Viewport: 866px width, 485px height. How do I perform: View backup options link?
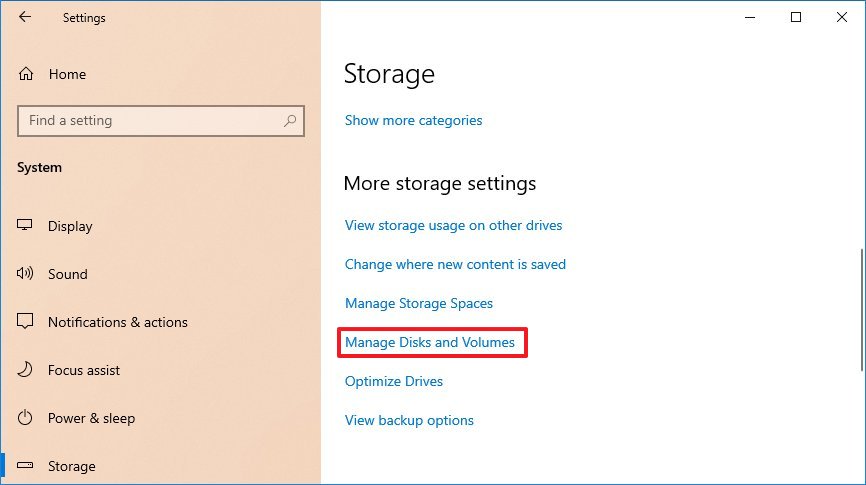tap(409, 420)
